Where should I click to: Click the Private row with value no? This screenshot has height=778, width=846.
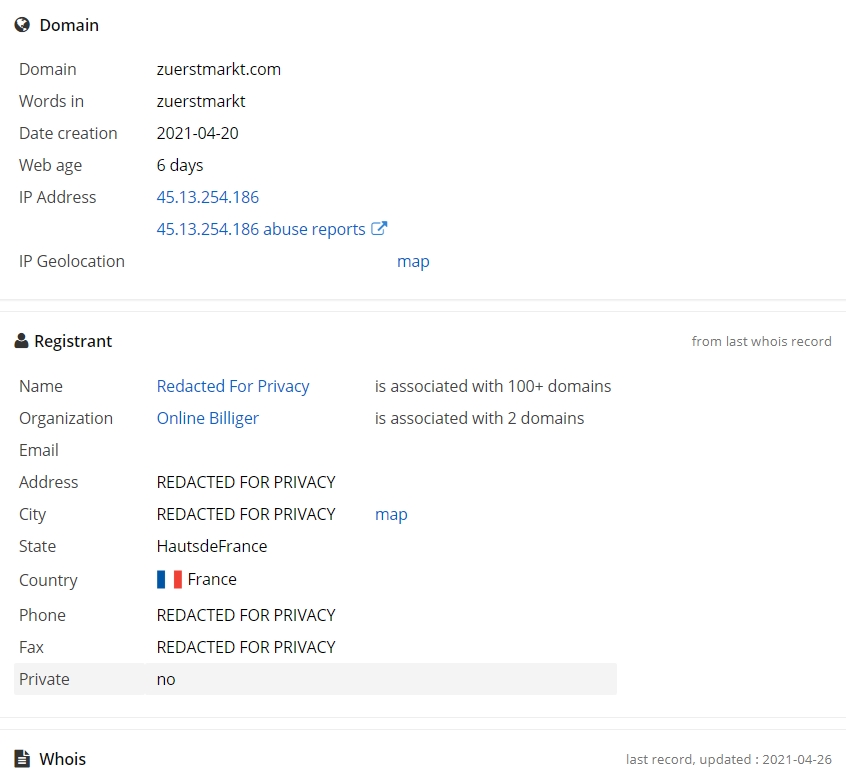pyautogui.click(x=315, y=679)
